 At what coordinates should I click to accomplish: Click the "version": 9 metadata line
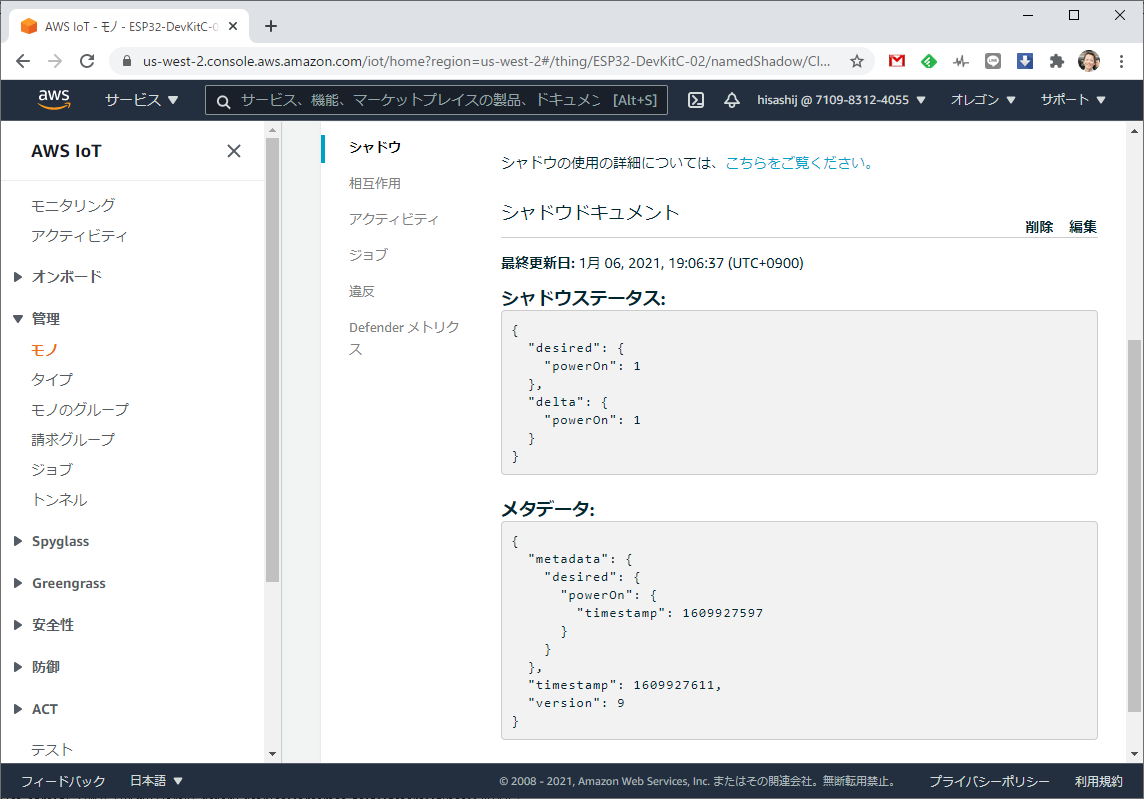576,703
